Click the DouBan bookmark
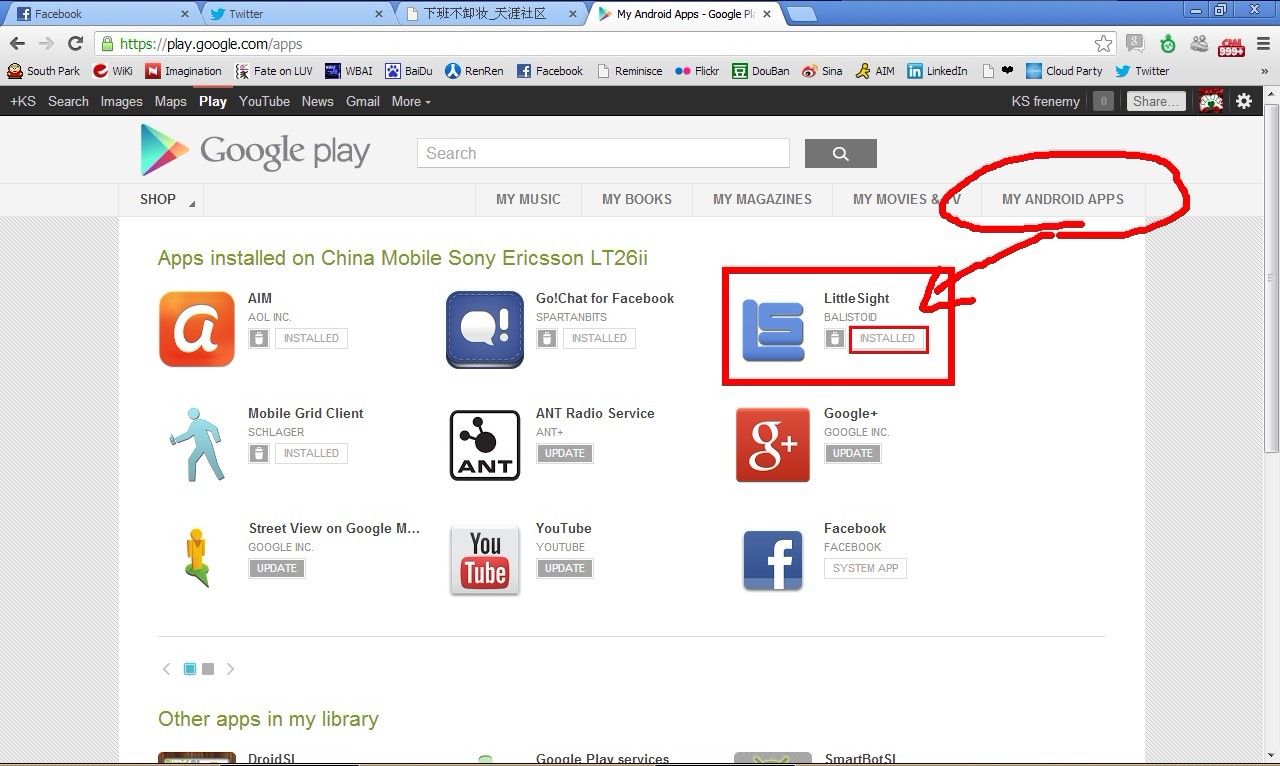Viewport: 1280px width, 766px height. coord(761,71)
